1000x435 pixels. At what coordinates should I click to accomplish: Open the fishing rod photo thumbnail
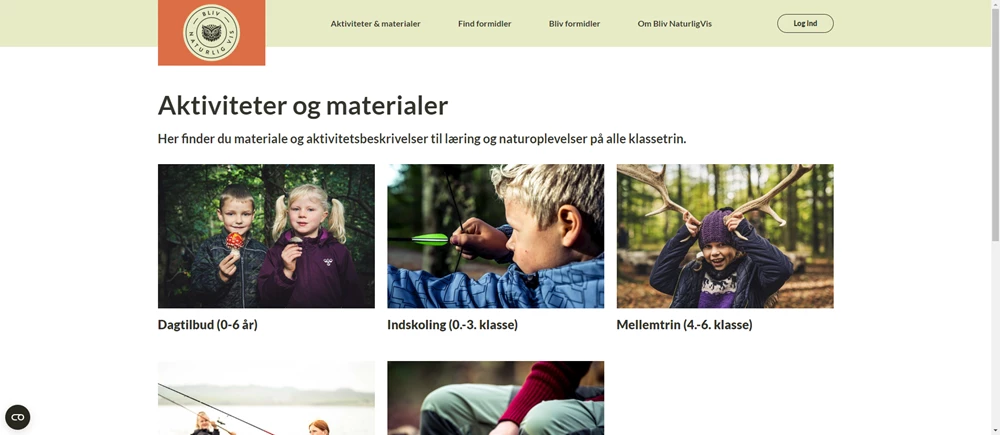(266, 398)
